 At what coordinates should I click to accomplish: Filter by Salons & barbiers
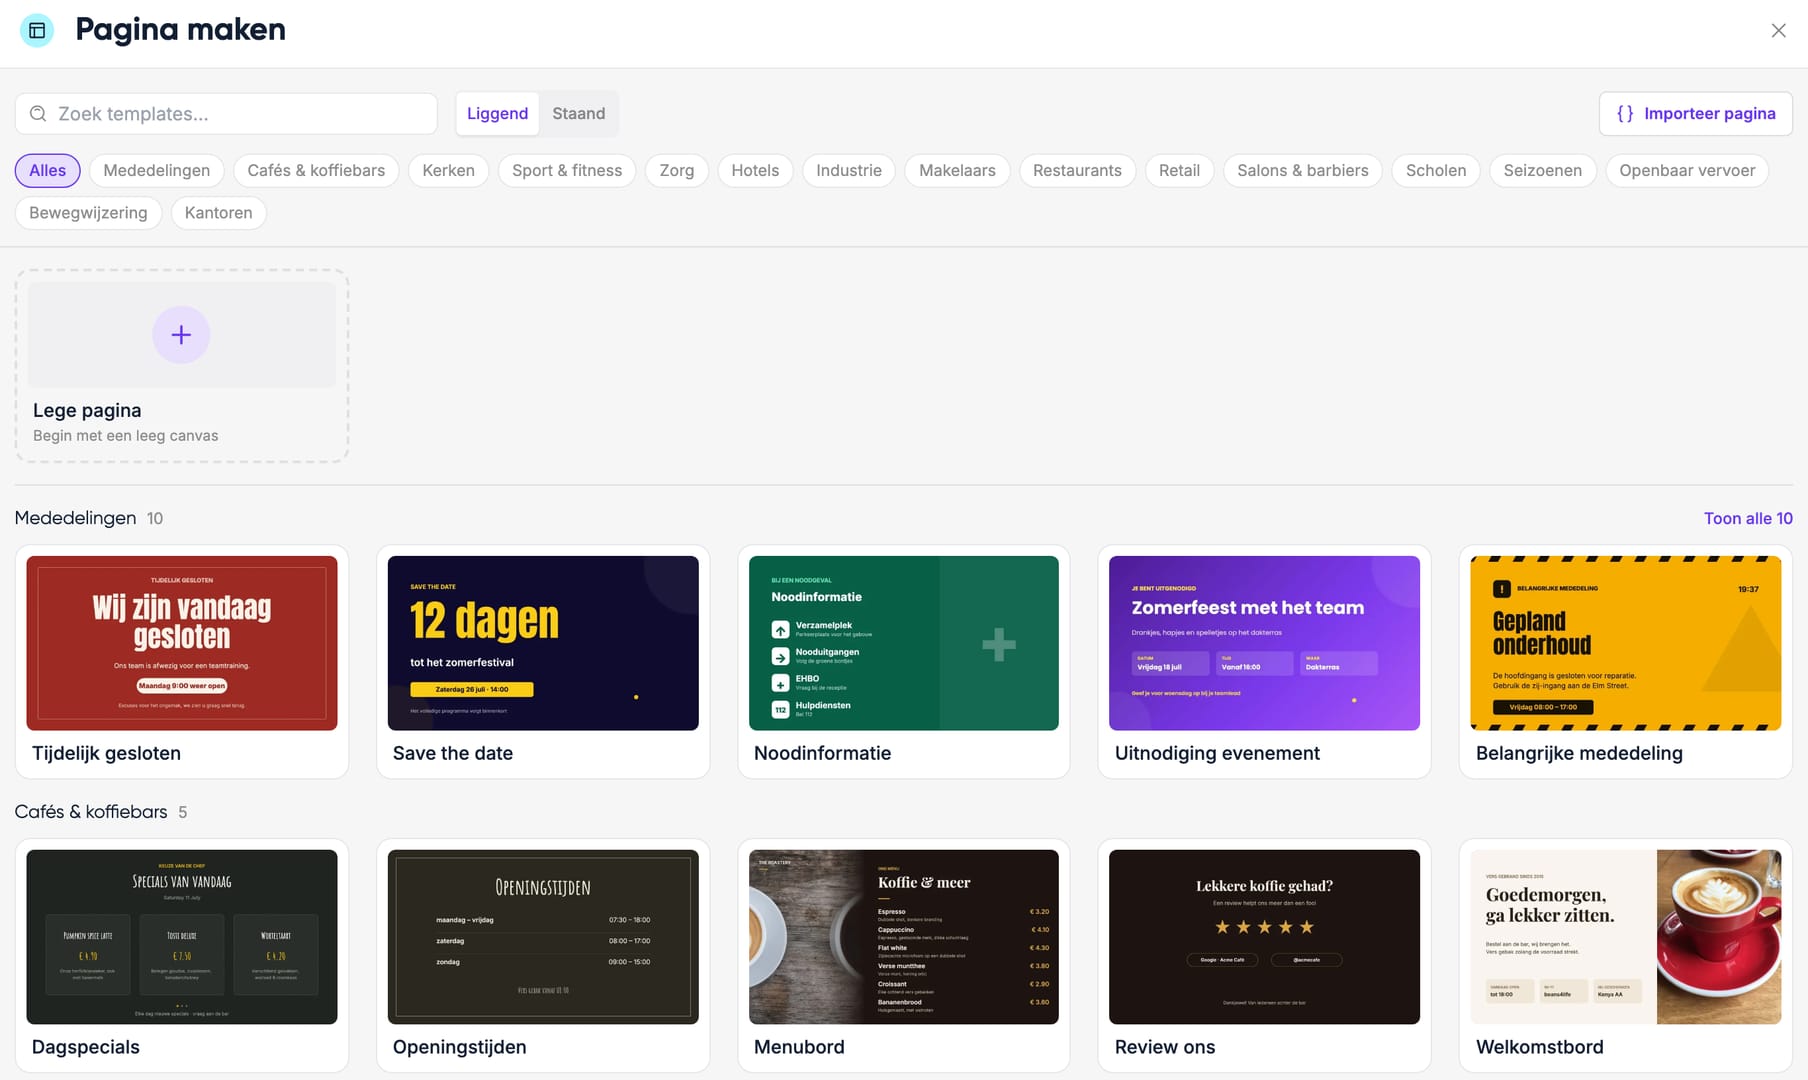pos(1303,171)
